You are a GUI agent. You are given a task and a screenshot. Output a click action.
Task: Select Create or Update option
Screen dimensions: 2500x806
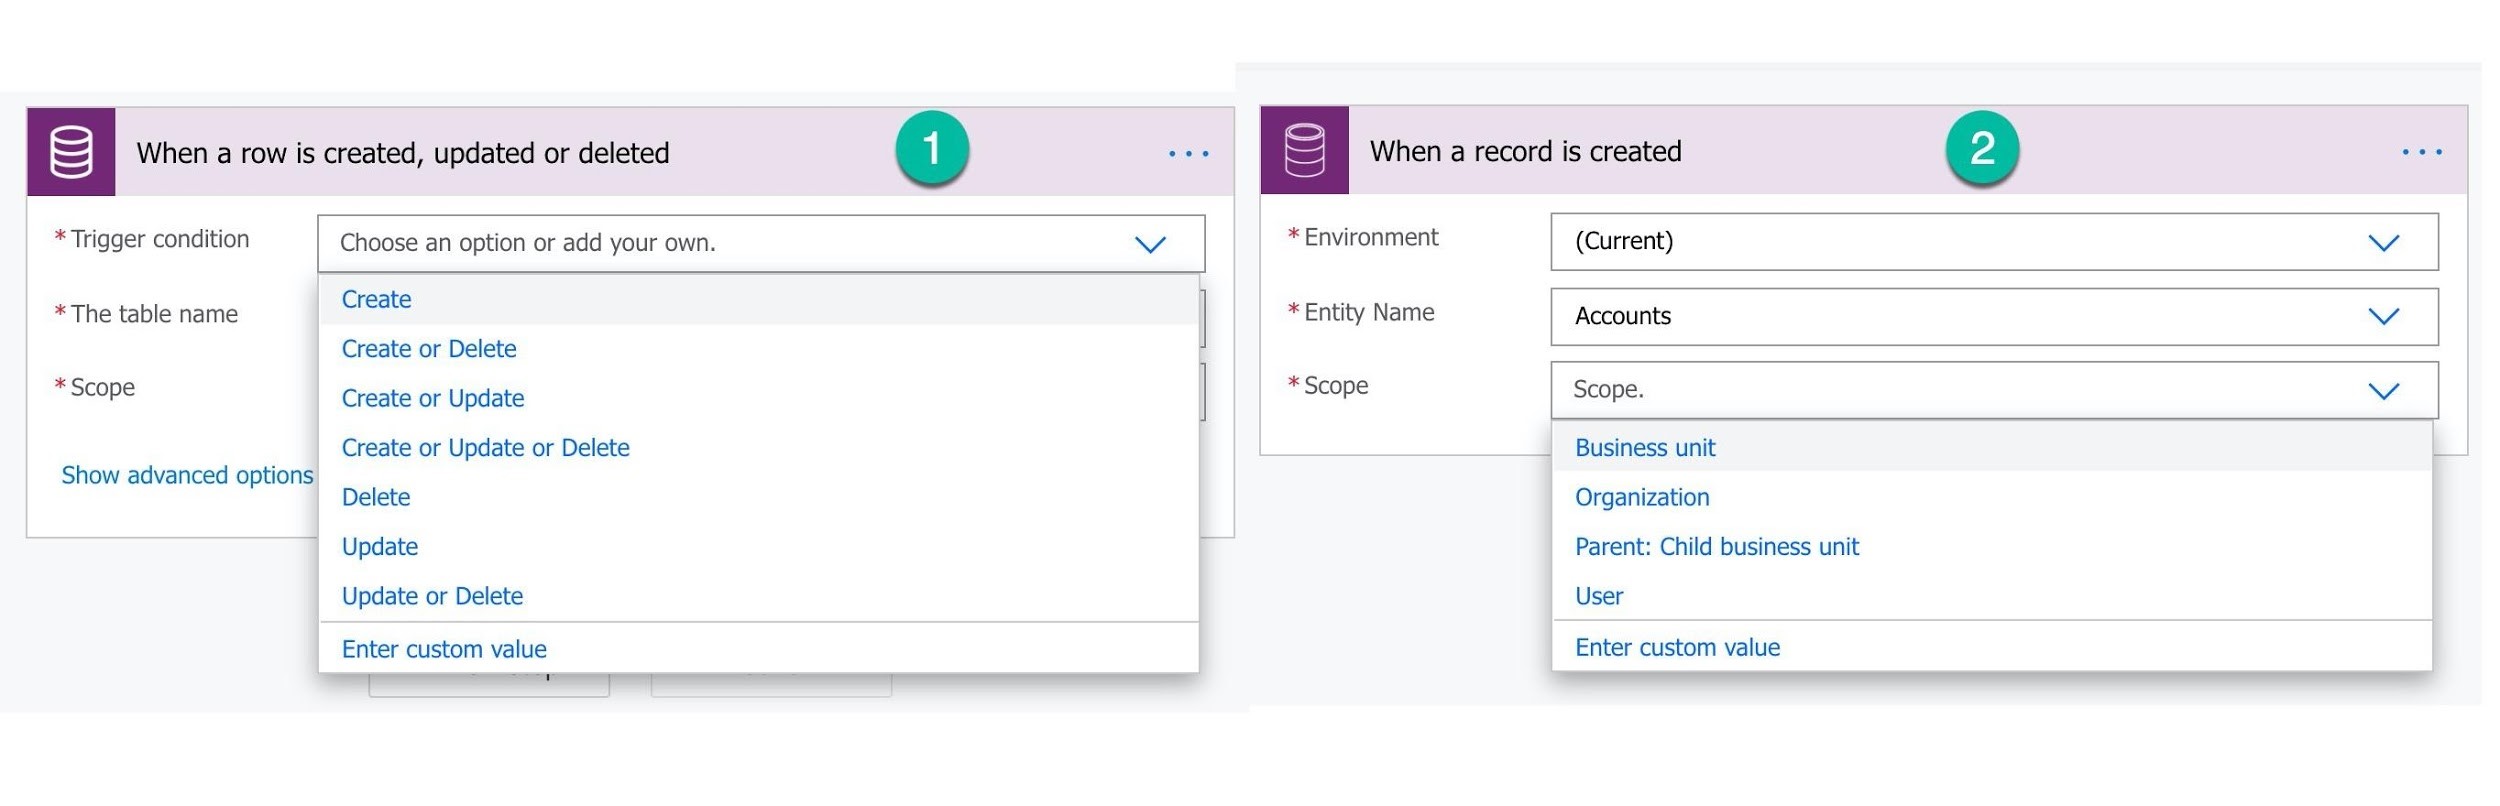(758, 398)
